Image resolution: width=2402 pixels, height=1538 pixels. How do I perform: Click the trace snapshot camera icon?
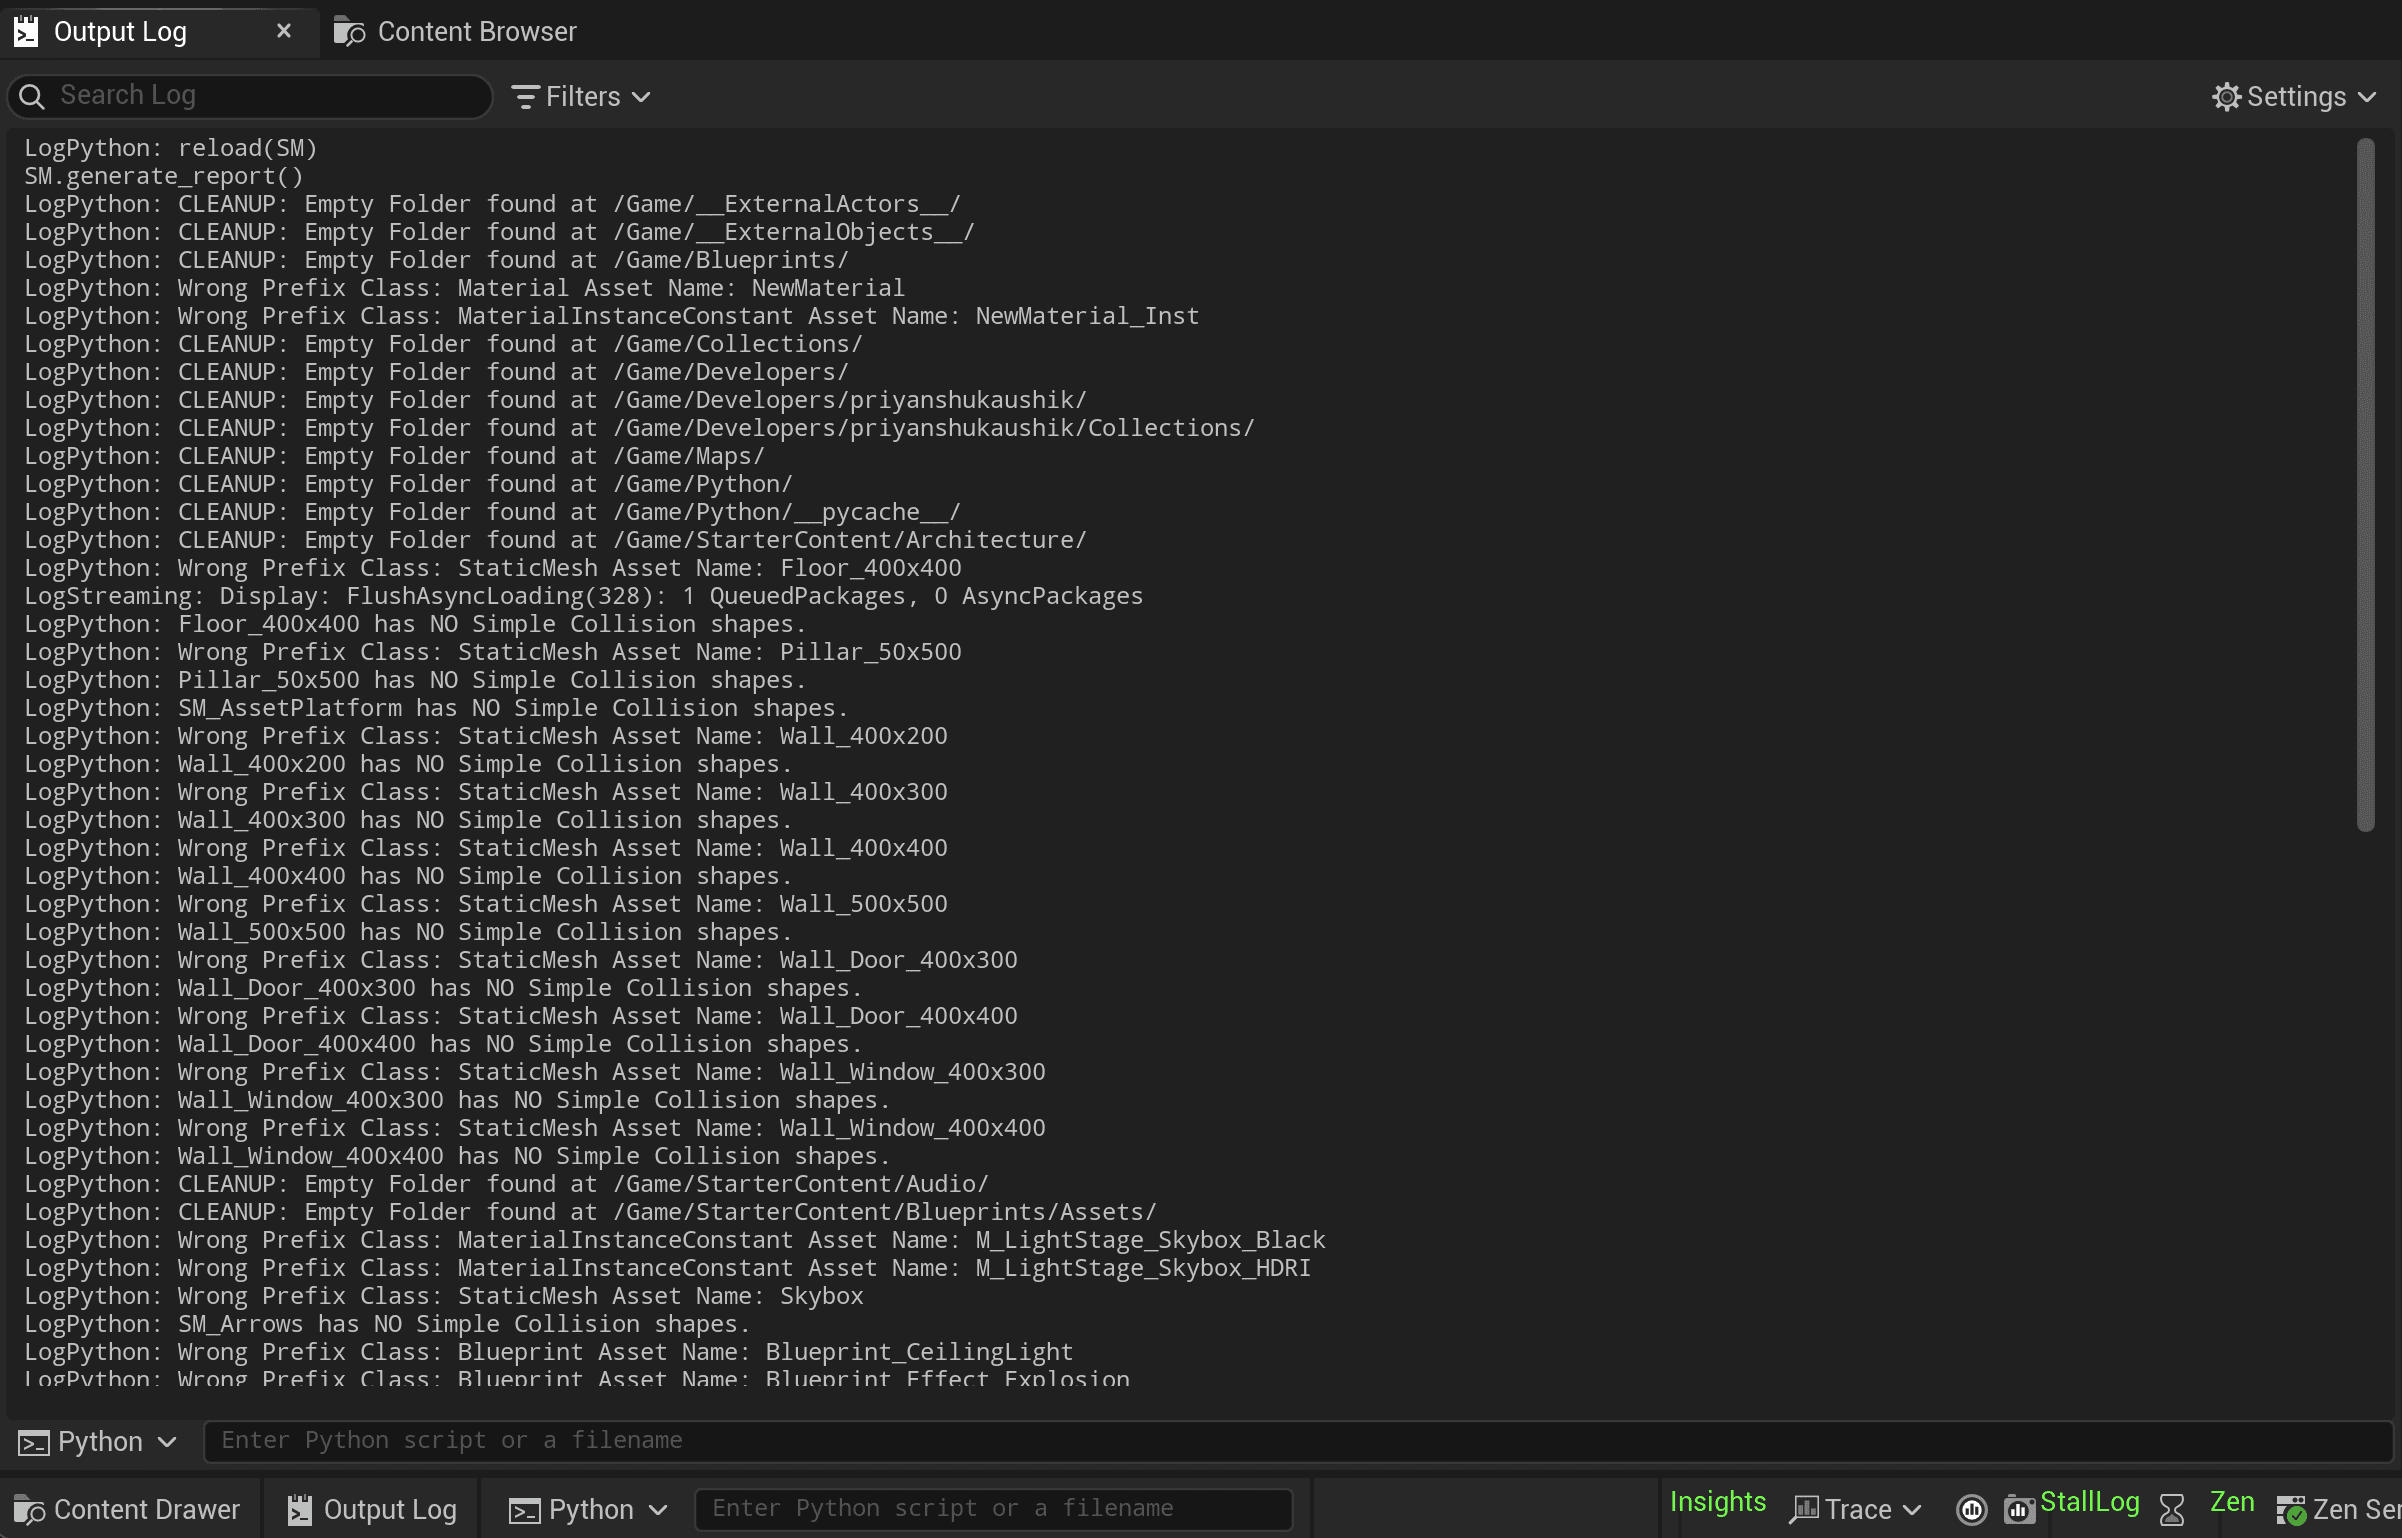point(2018,1508)
